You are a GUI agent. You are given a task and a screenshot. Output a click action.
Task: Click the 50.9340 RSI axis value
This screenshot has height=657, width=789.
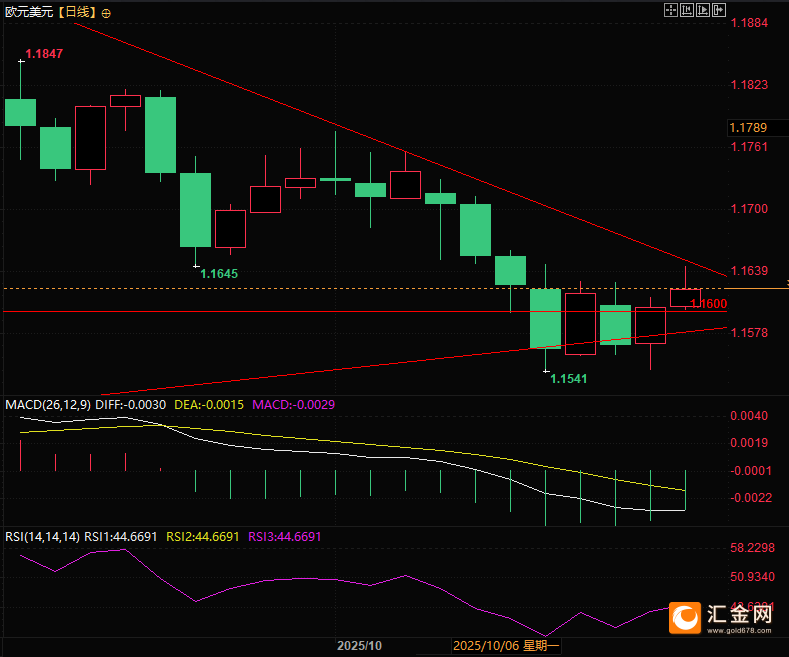tap(753, 577)
